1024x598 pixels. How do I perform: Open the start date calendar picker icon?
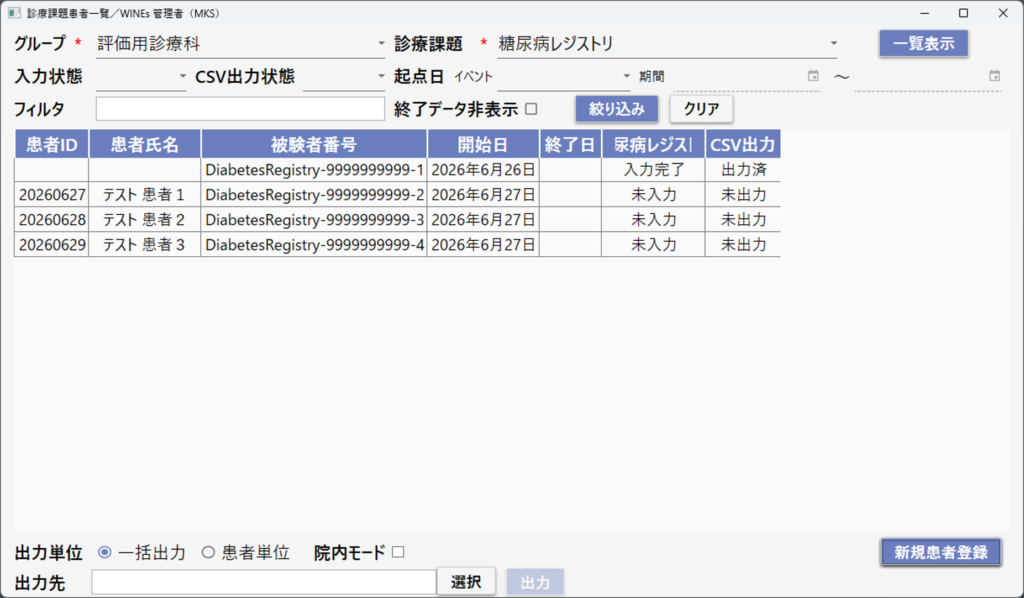pyautogui.click(x=813, y=76)
